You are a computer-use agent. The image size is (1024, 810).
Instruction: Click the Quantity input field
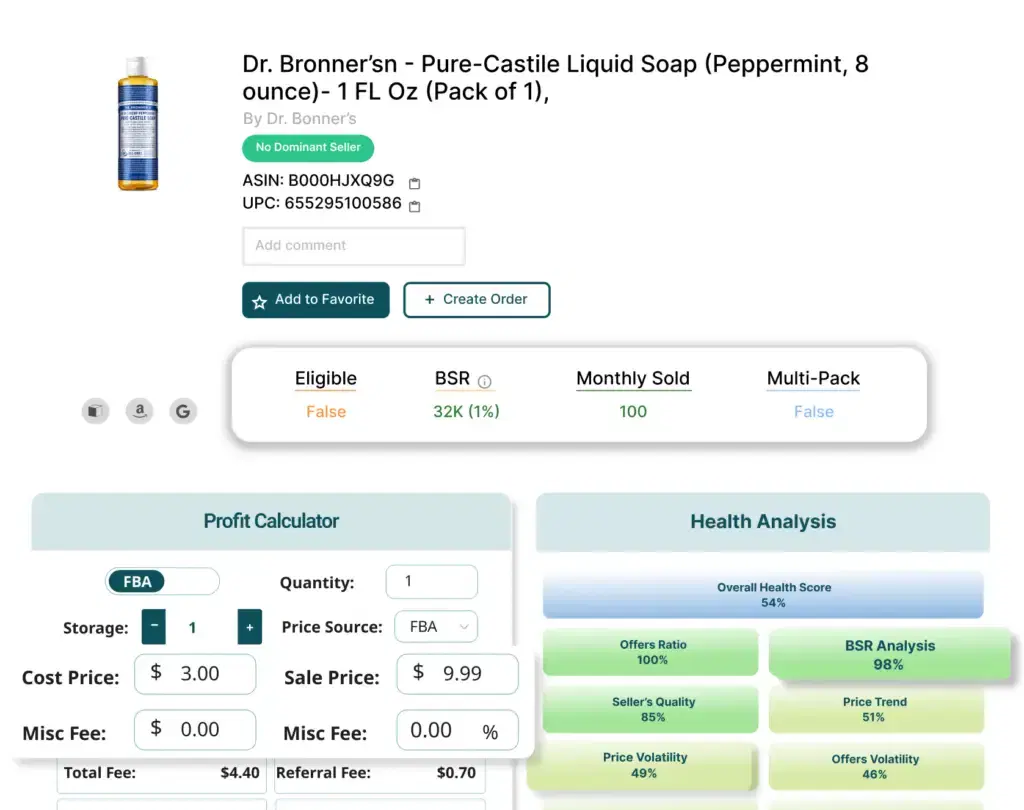[431, 582]
